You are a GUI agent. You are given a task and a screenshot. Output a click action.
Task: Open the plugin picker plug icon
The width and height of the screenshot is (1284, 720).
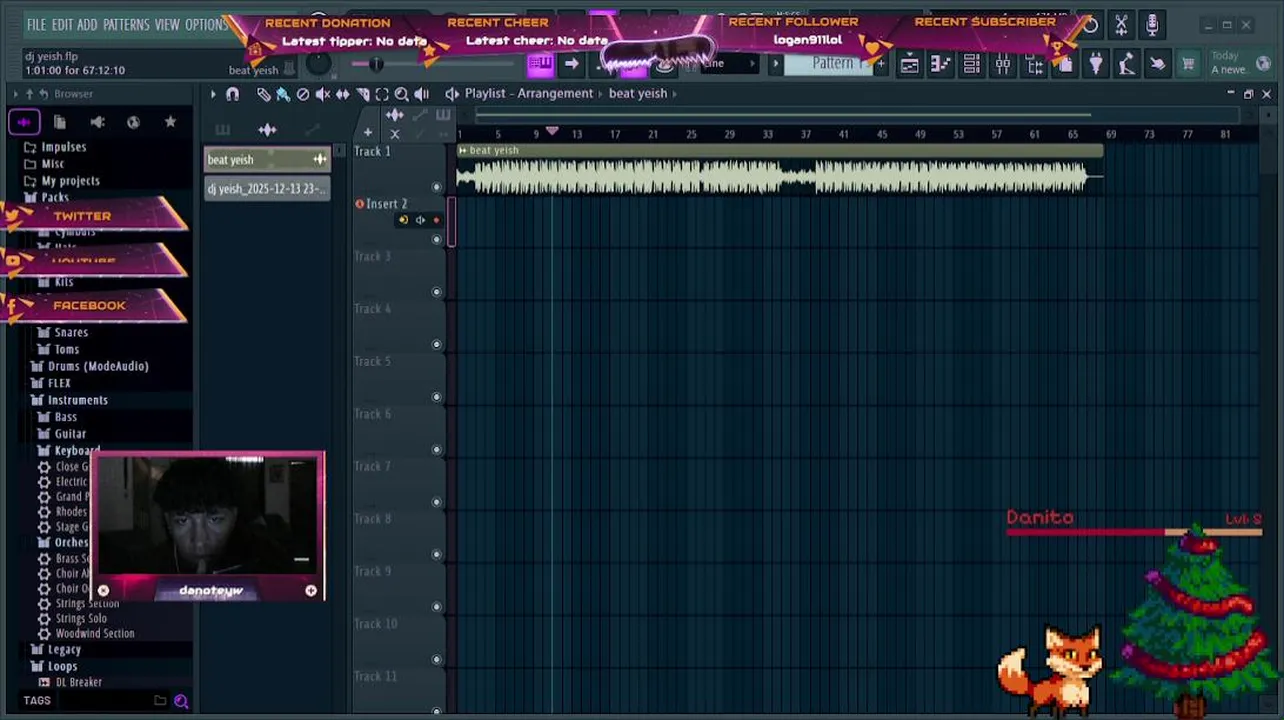click(1096, 65)
